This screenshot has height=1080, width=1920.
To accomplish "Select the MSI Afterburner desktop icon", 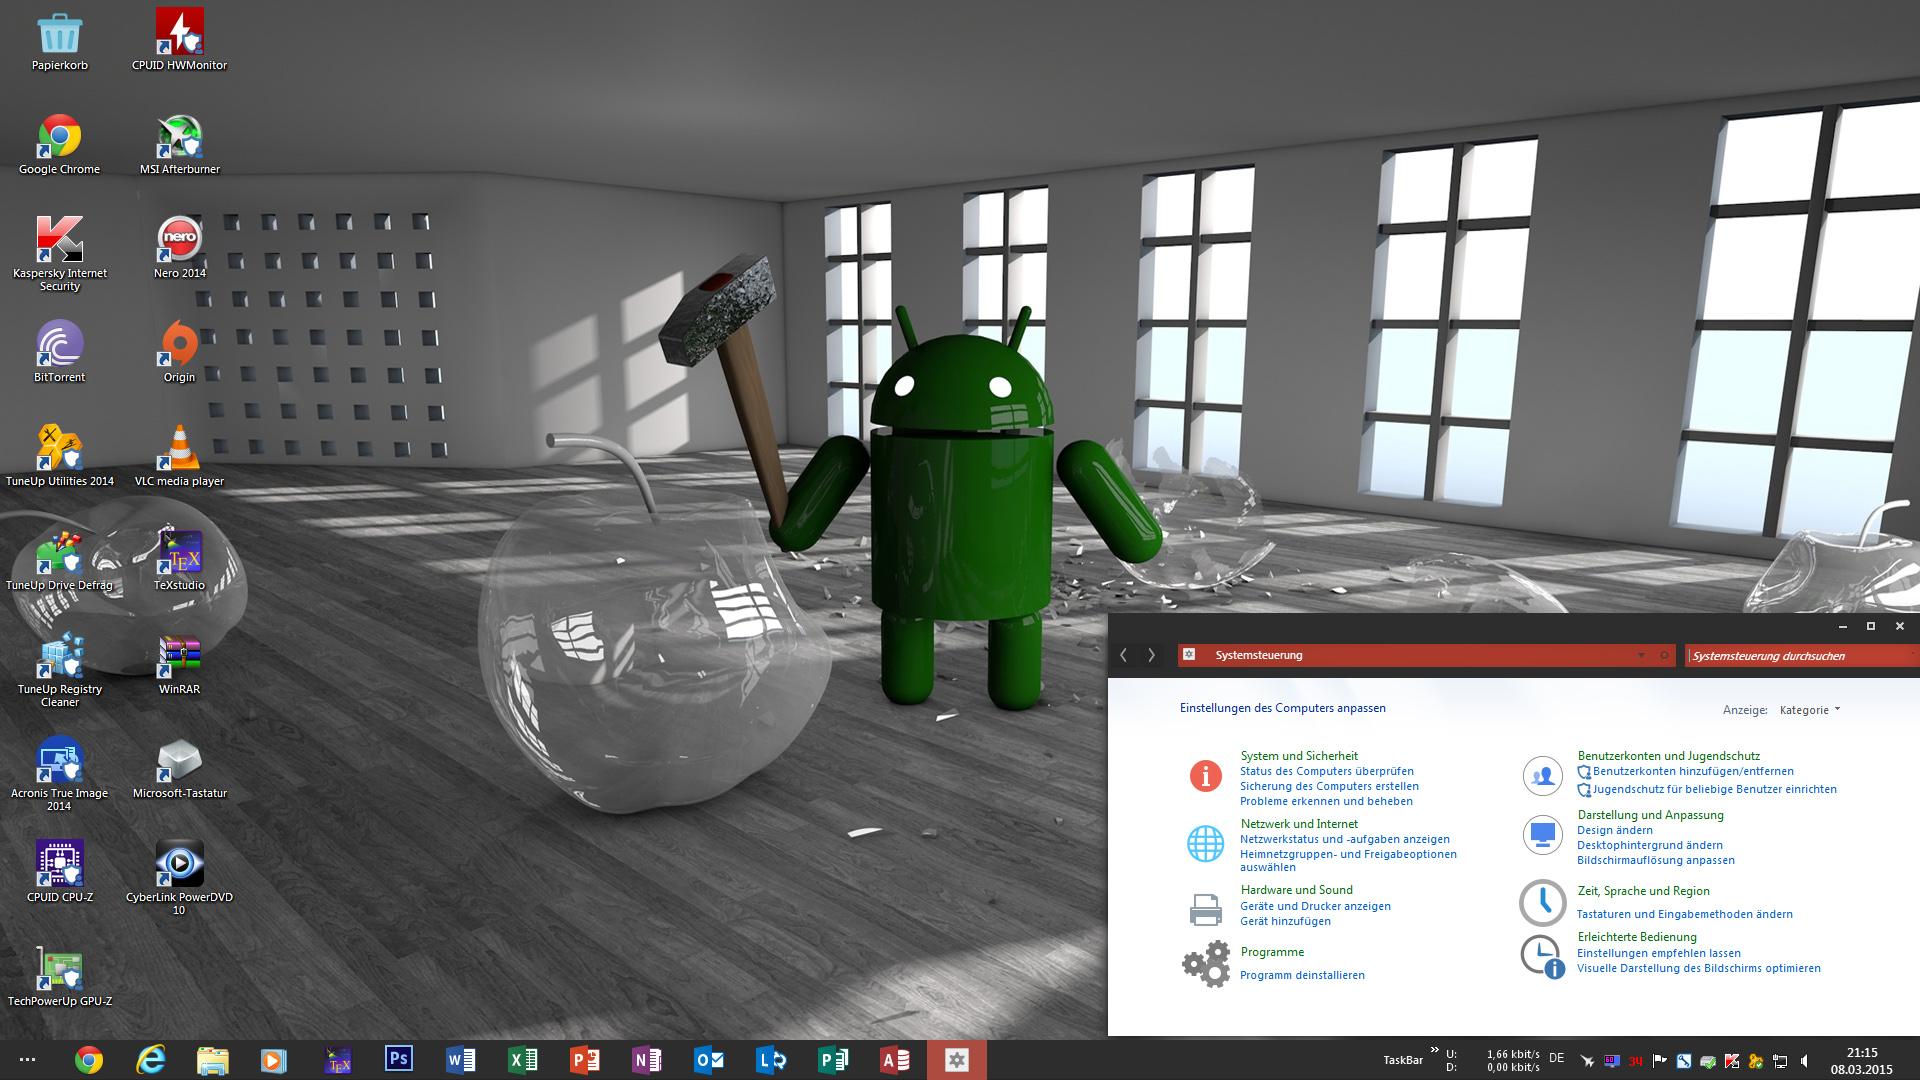I will tap(179, 146).
